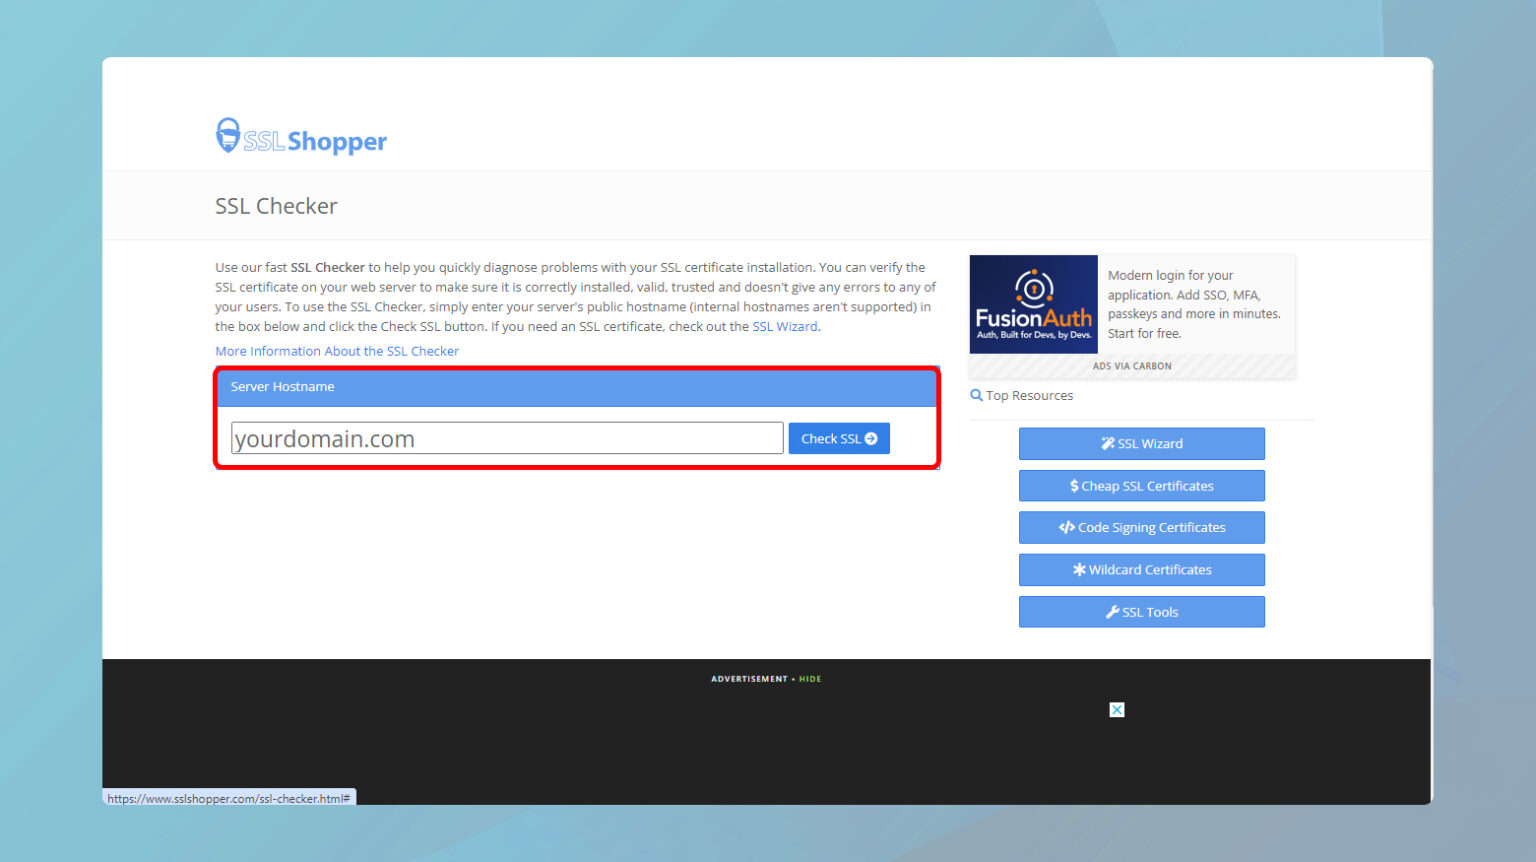Hide the bottom advertisement banner
This screenshot has width=1536, height=862.
(809, 678)
